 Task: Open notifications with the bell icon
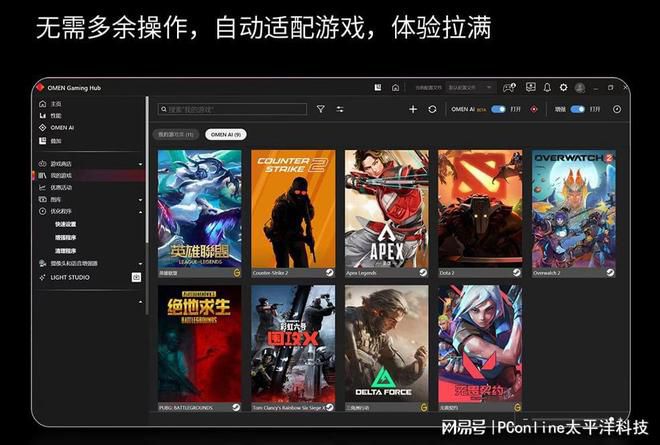point(547,88)
